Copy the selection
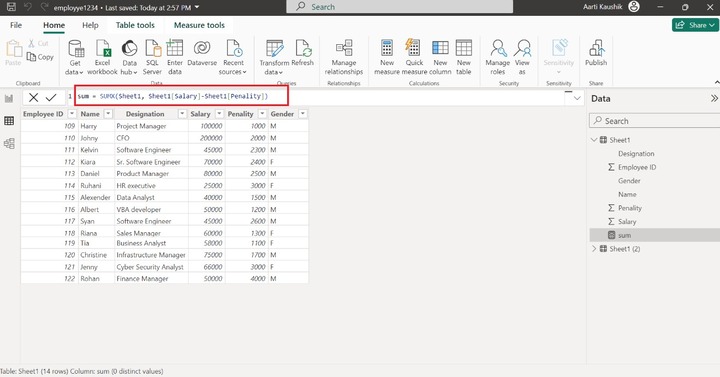This screenshot has width=720, height=377. (40, 57)
